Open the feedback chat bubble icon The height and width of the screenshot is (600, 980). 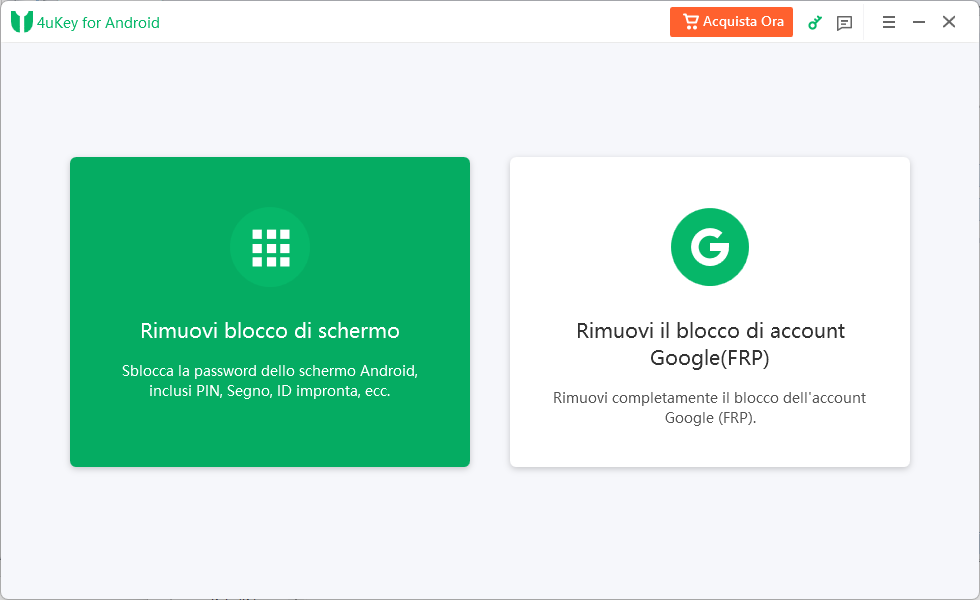844,23
